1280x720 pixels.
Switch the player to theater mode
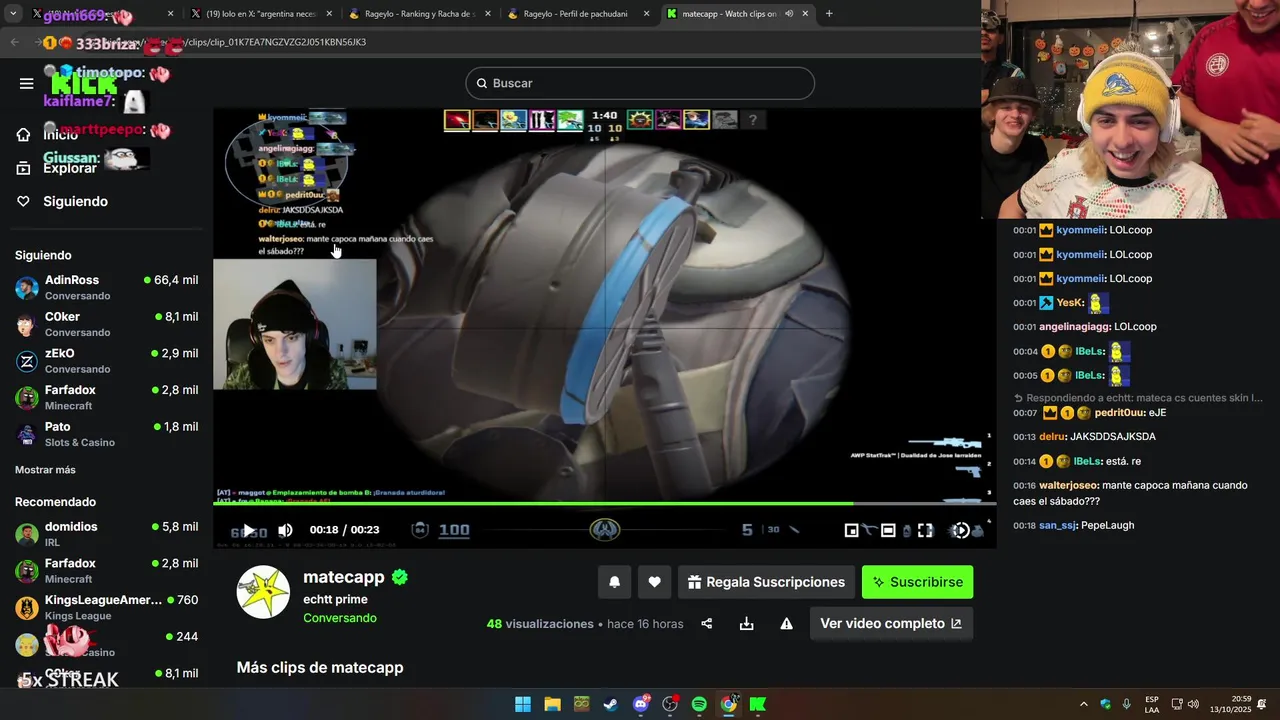coord(888,531)
